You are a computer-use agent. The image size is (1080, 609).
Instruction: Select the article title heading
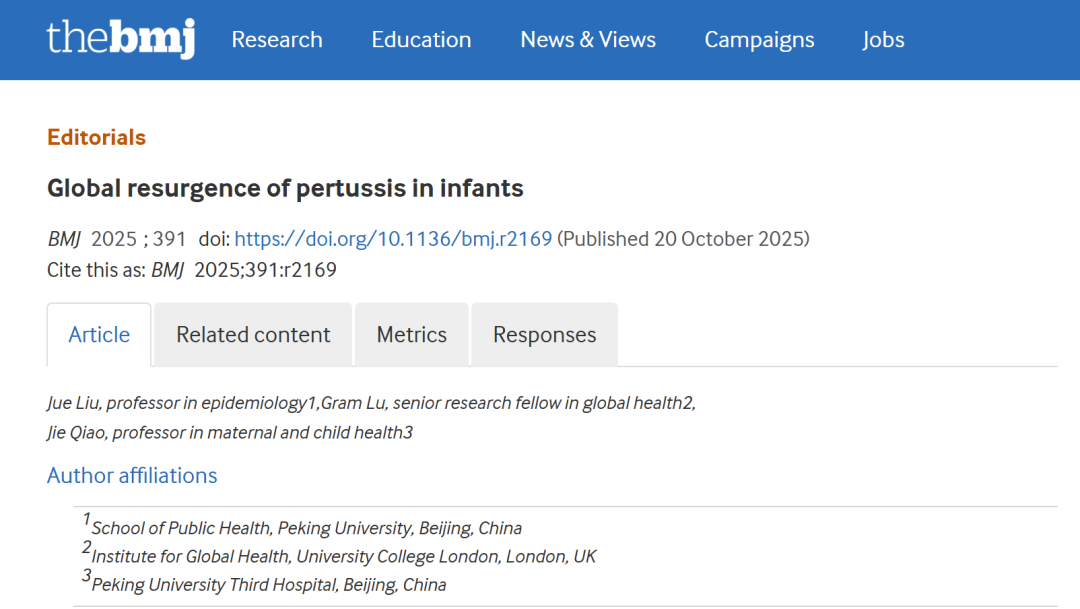(x=285, y=188)
